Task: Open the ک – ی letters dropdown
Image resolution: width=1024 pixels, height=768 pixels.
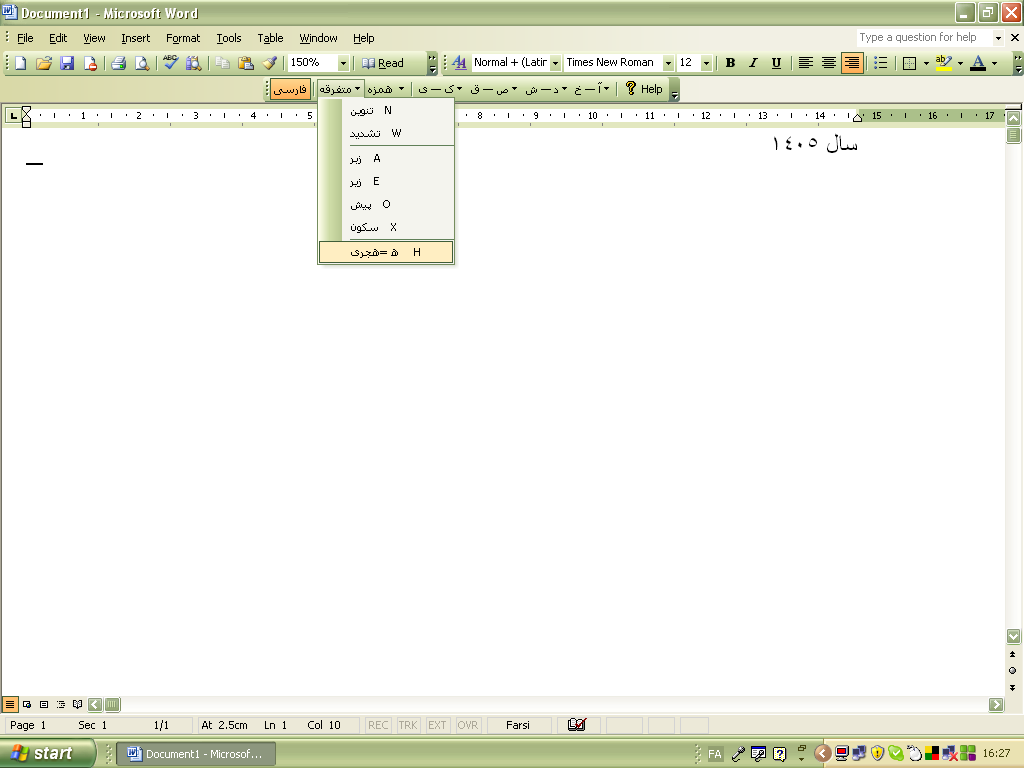Action: tap(440, 89)
